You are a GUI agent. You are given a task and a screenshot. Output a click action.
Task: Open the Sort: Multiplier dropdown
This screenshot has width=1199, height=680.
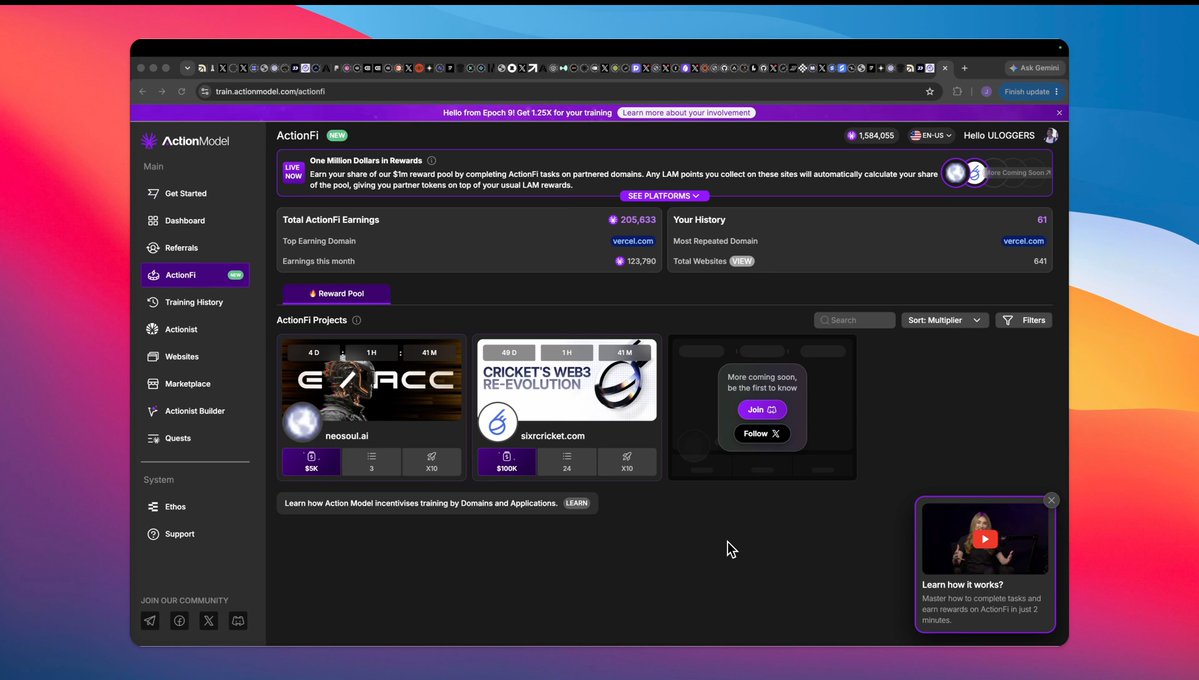tap(944, 320)
